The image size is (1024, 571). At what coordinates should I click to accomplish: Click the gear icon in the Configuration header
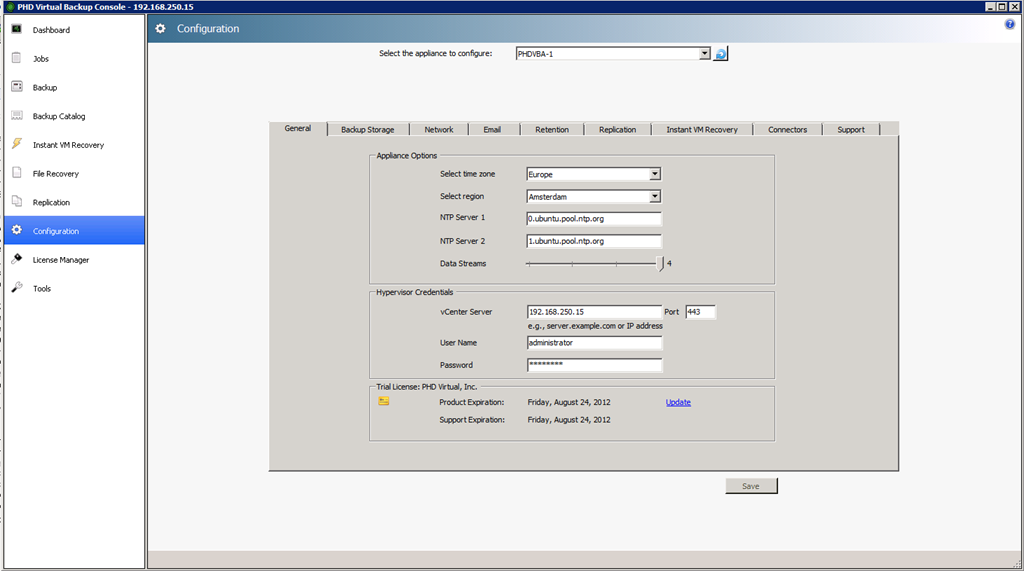click(x=161, y=29)
